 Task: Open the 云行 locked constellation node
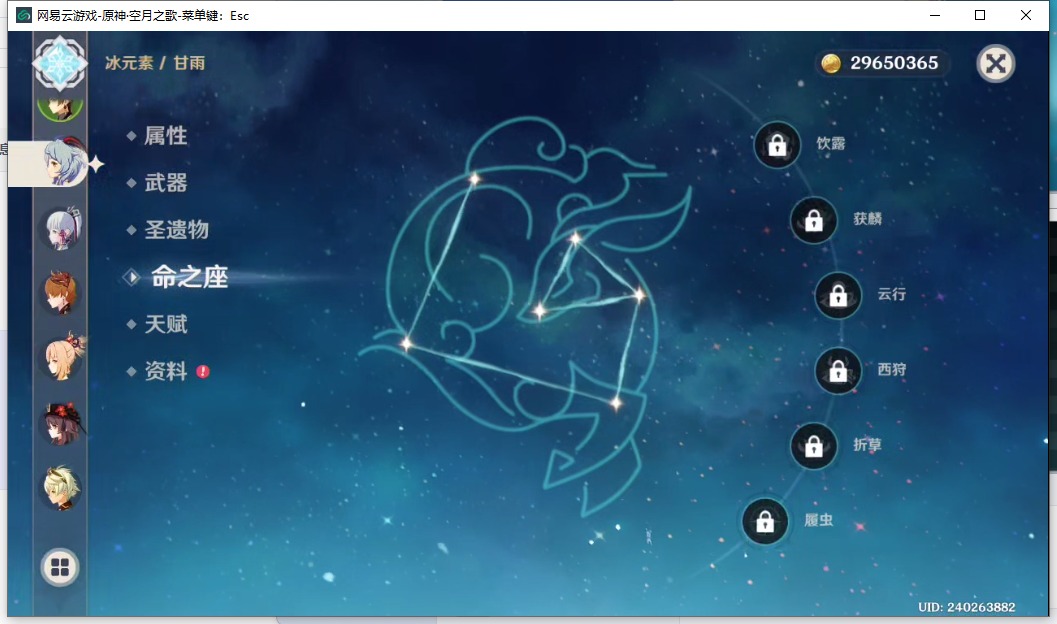click(838, 295)
